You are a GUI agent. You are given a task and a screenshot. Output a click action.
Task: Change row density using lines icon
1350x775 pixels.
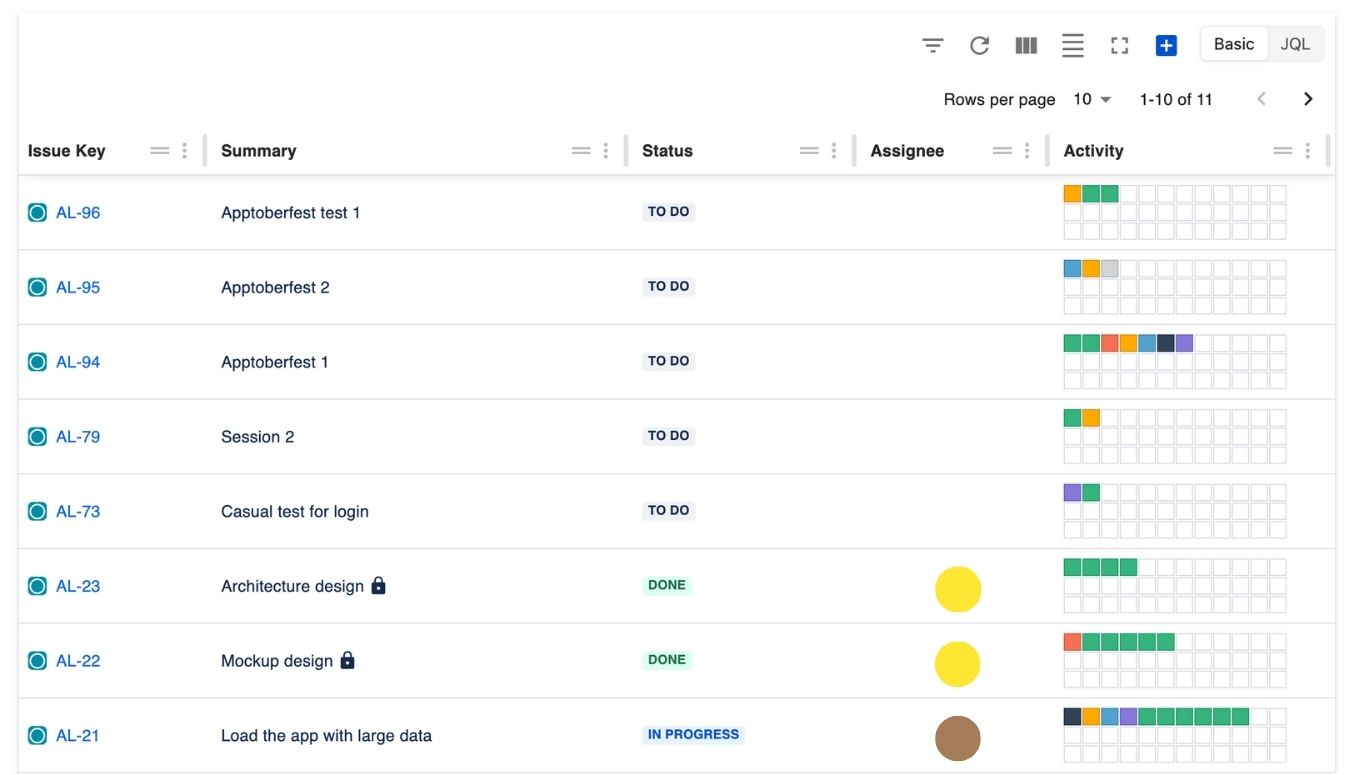pyautogui.click(x=1072, y=45)
